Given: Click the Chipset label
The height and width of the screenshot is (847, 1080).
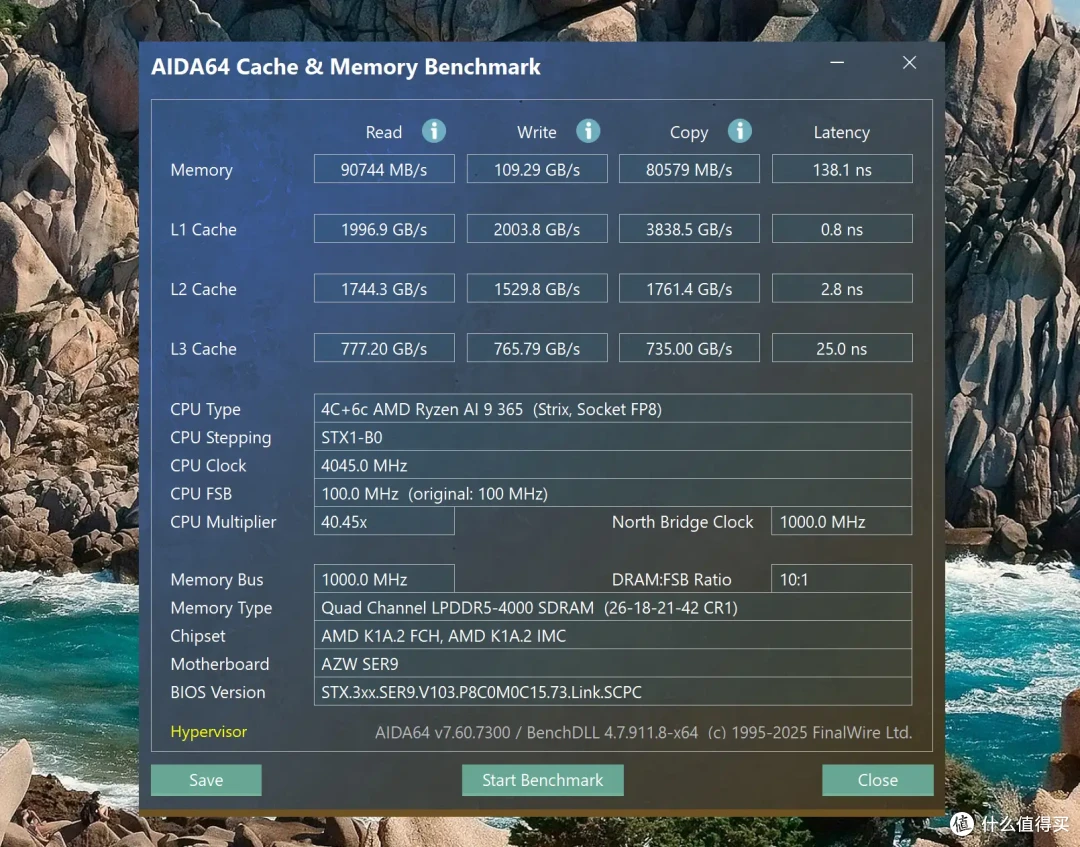Looking at the screenshot, I should 198,636.
